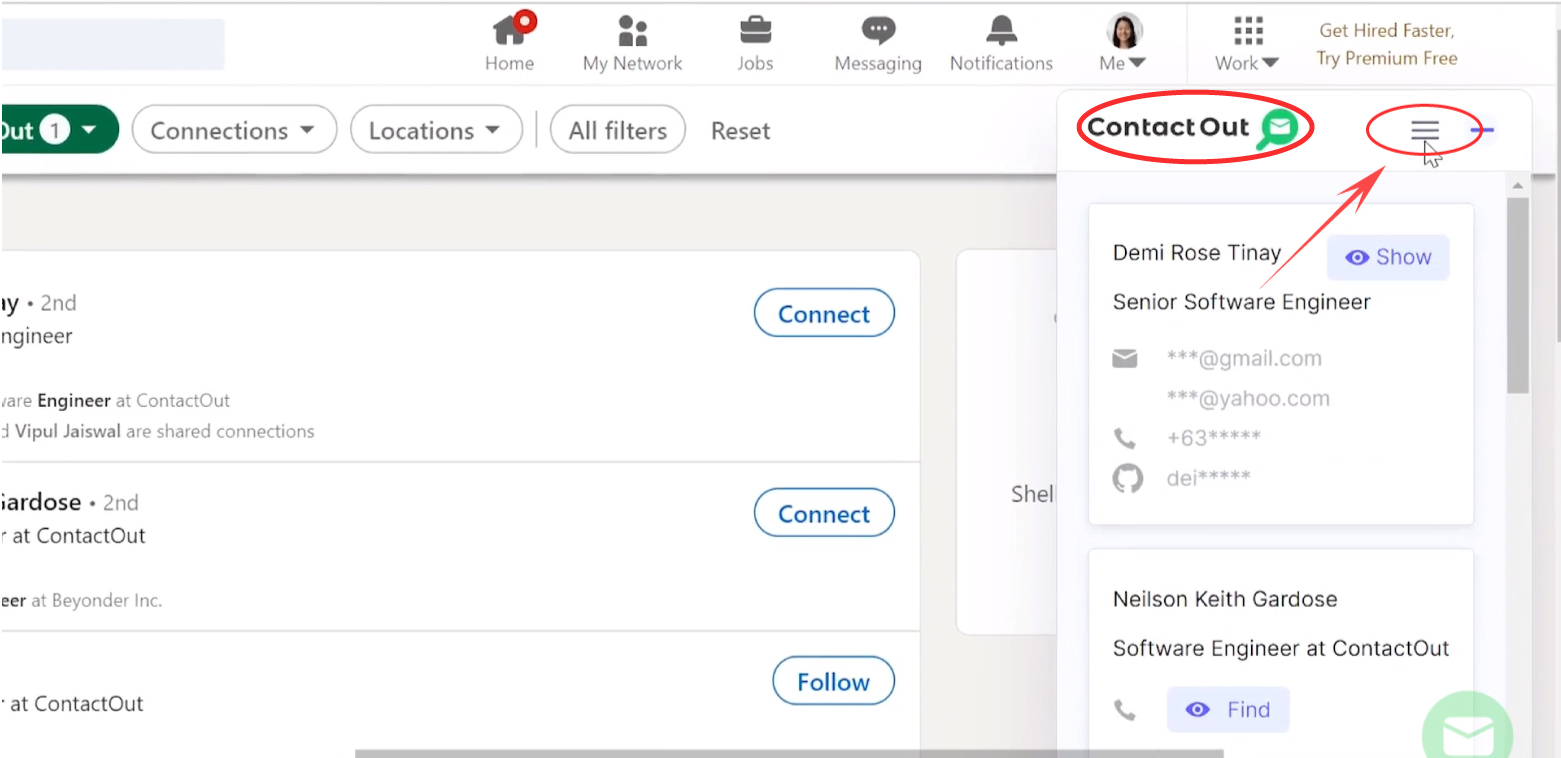Click the ContactOut logo
This screenshot has height=758, width=1561.
point(1192,128)
